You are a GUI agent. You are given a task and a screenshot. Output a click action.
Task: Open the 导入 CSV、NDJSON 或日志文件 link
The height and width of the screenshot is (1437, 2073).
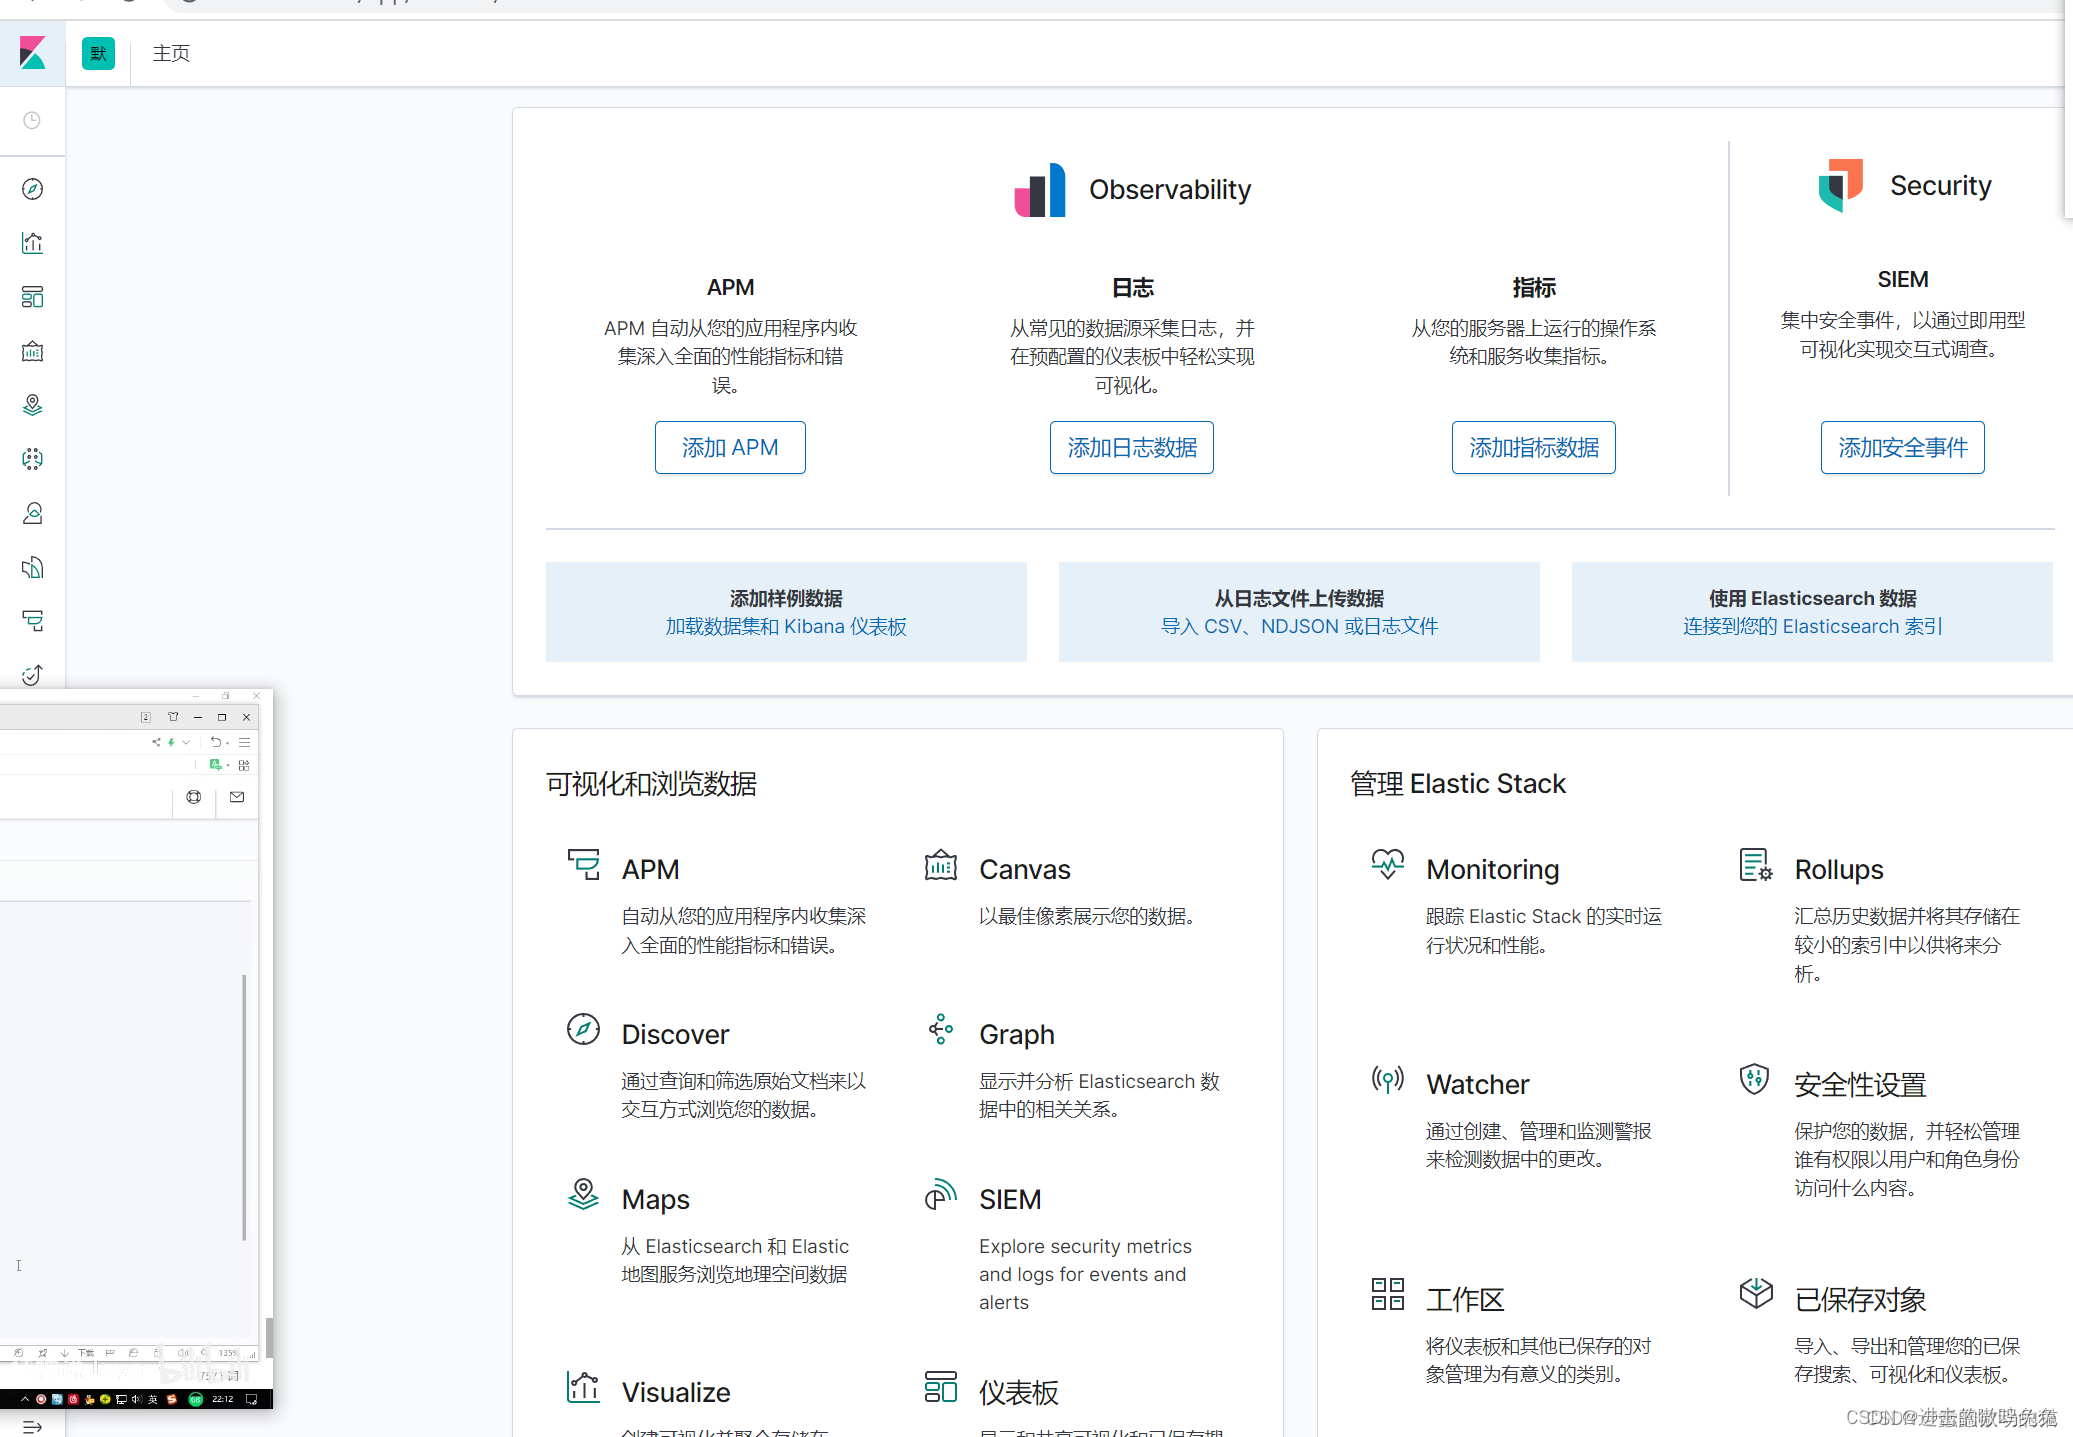[1299, 626]
